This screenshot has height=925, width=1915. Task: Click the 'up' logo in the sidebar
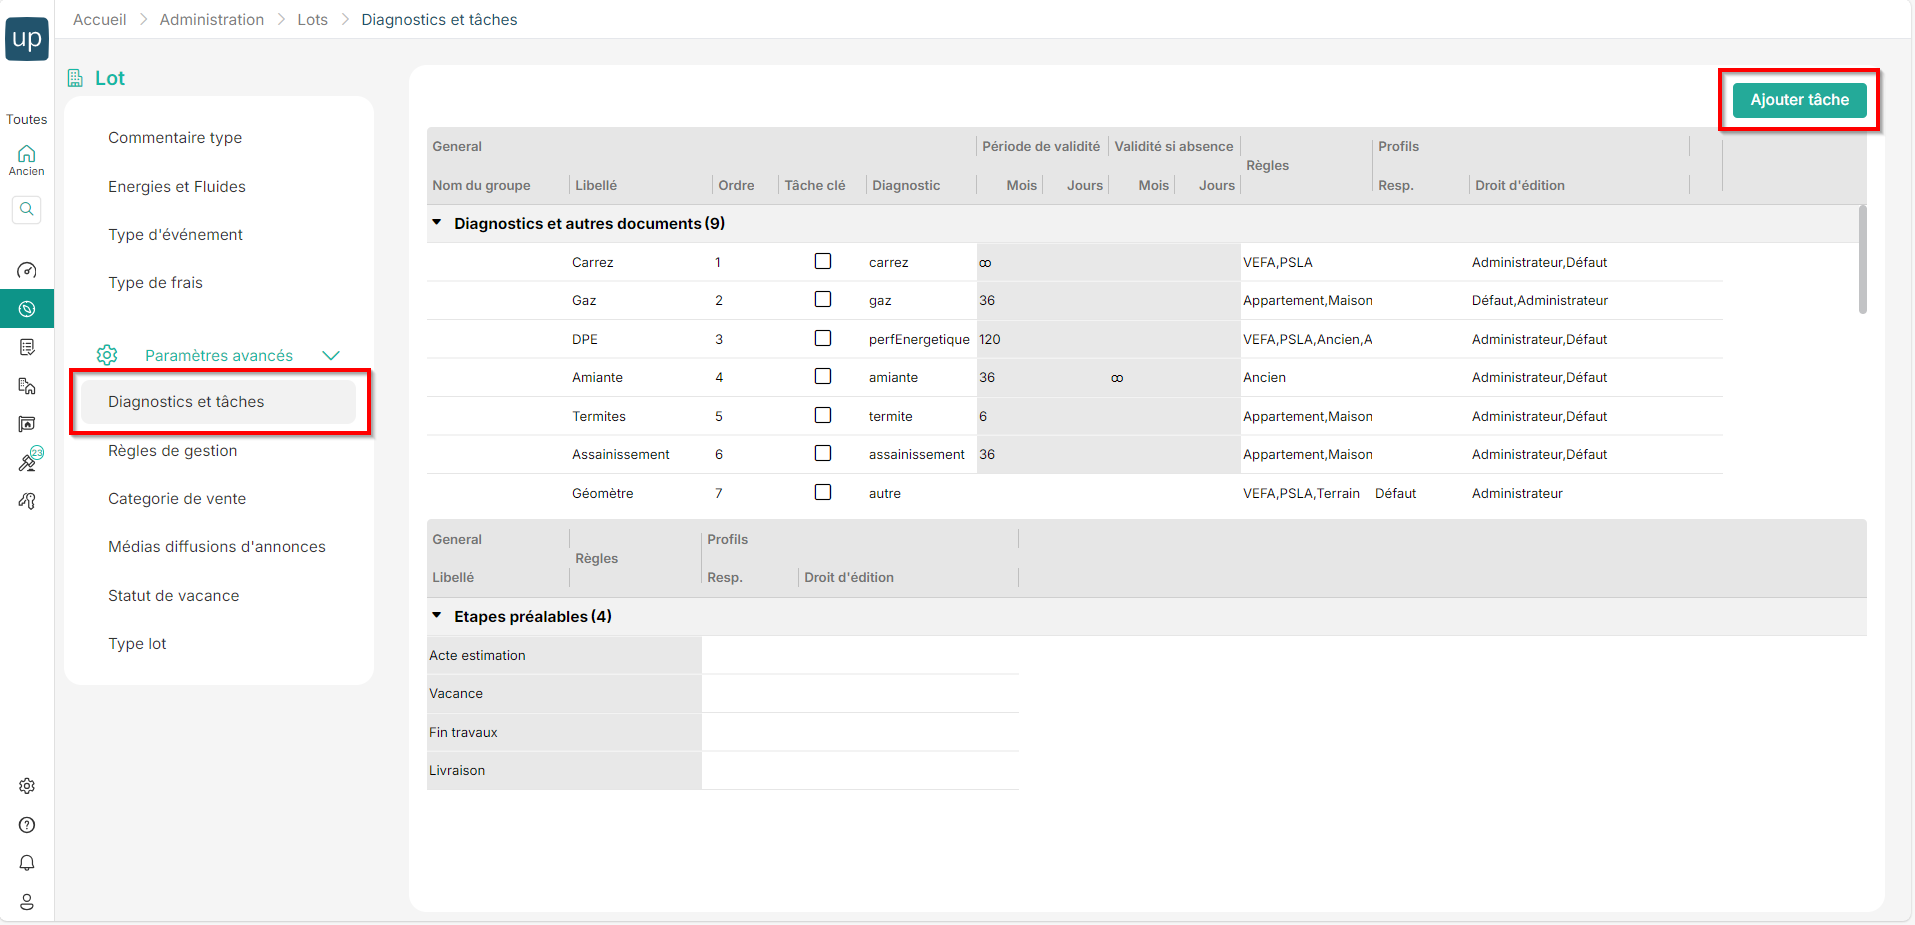click(27, 39)
